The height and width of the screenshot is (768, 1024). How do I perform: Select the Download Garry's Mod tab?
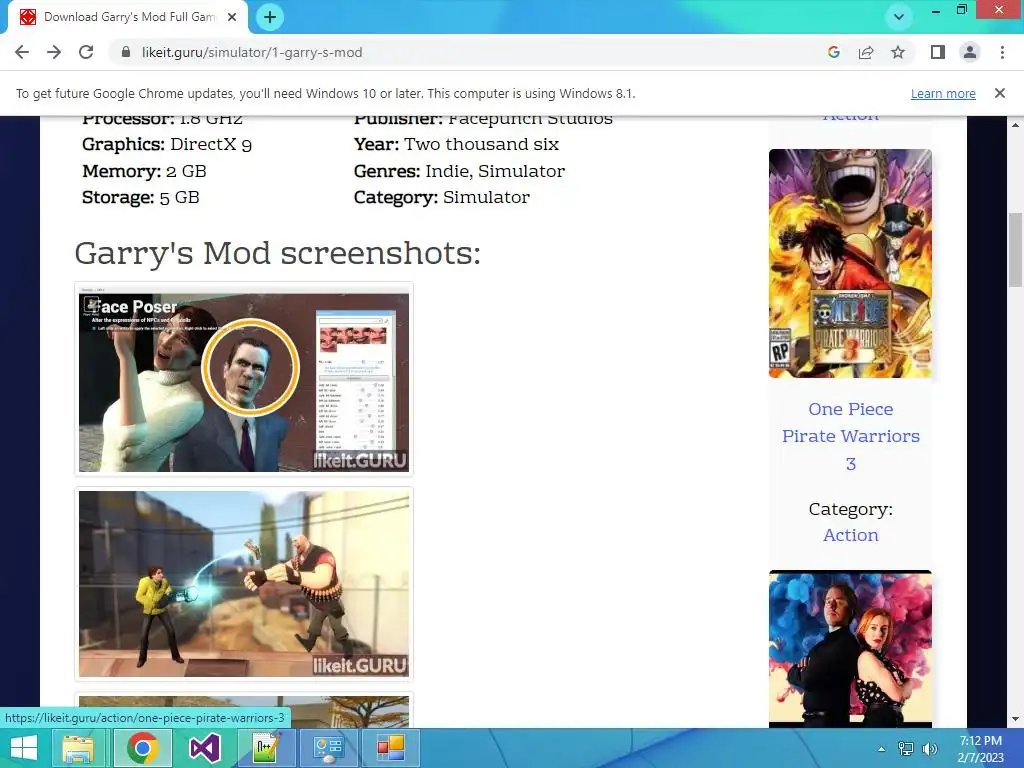click(x=127, y=17)
